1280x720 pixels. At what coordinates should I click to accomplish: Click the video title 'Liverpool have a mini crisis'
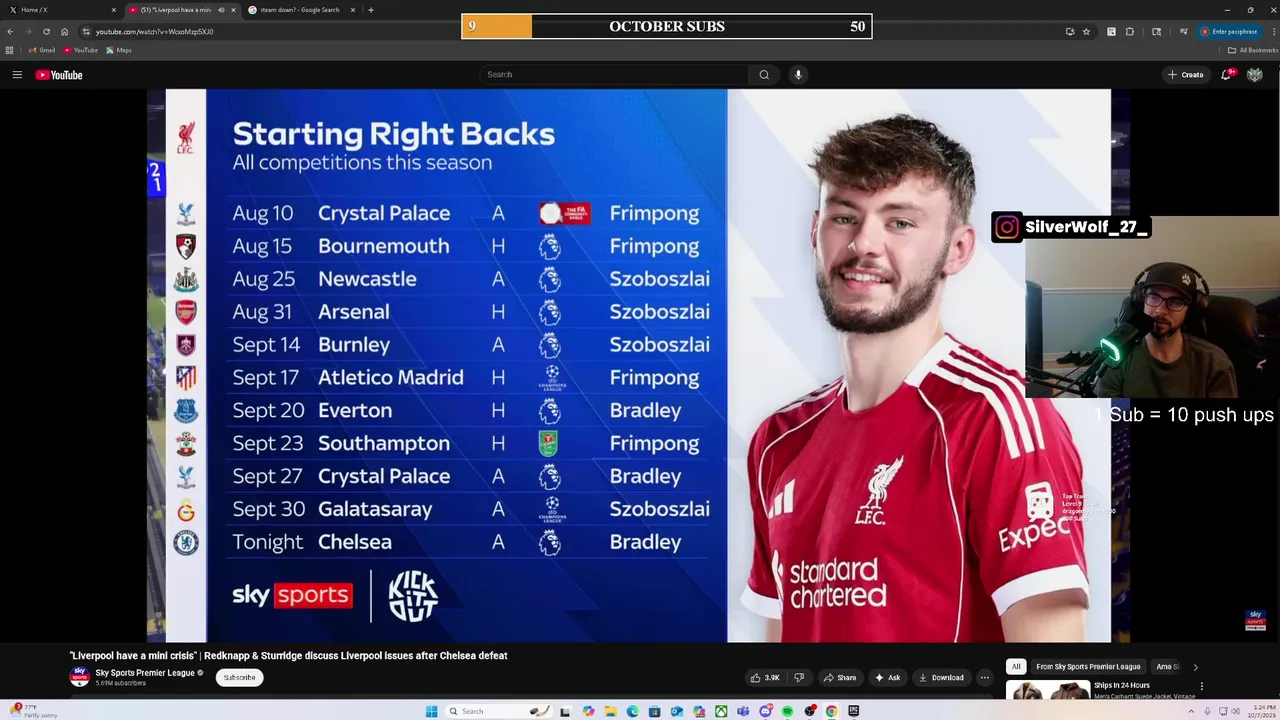(x=289, y=656)
